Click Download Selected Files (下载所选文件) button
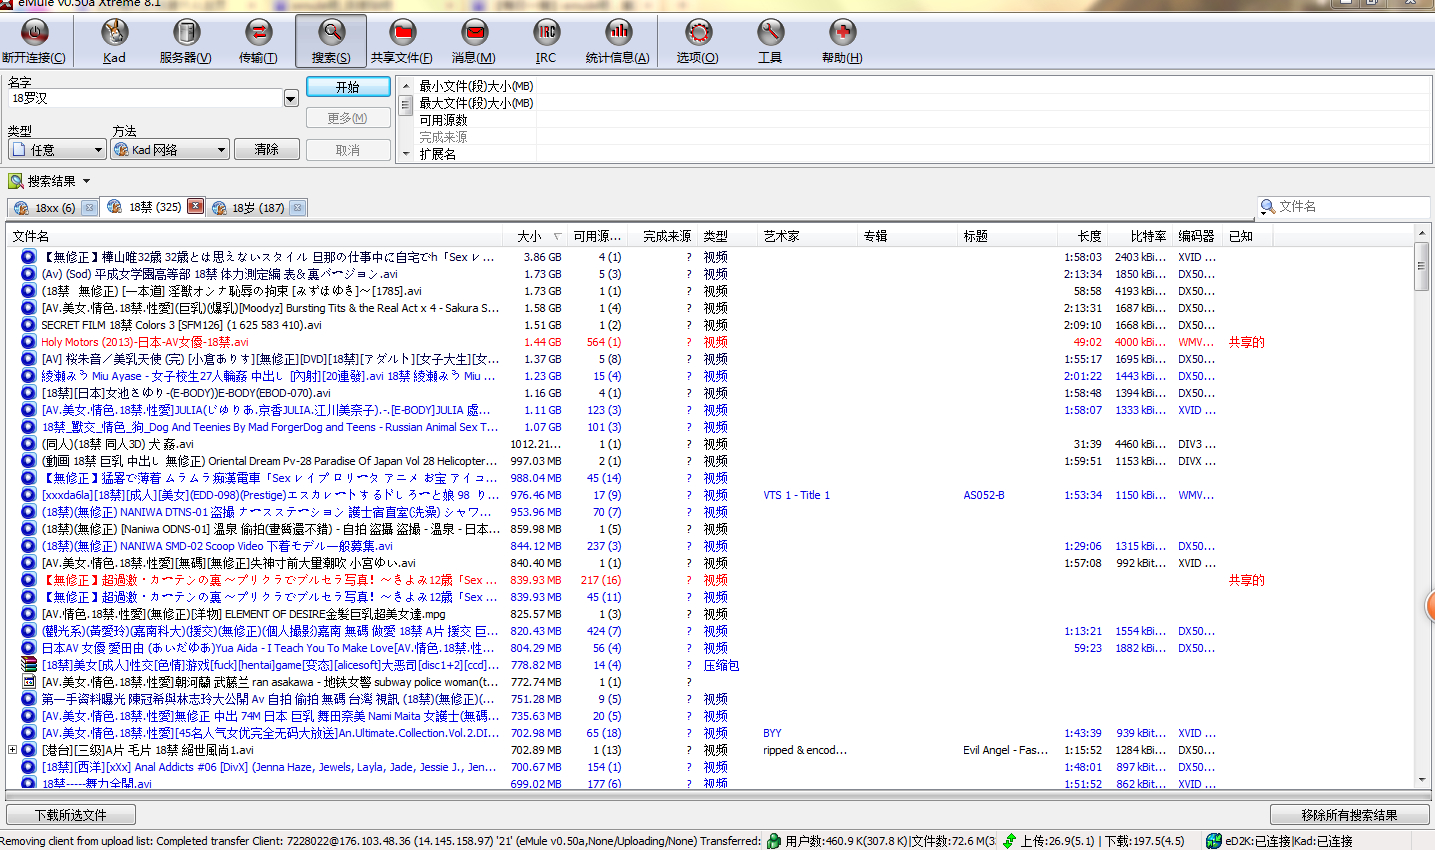Viewport: 1435px width, 851px height. tap(71, 815)
